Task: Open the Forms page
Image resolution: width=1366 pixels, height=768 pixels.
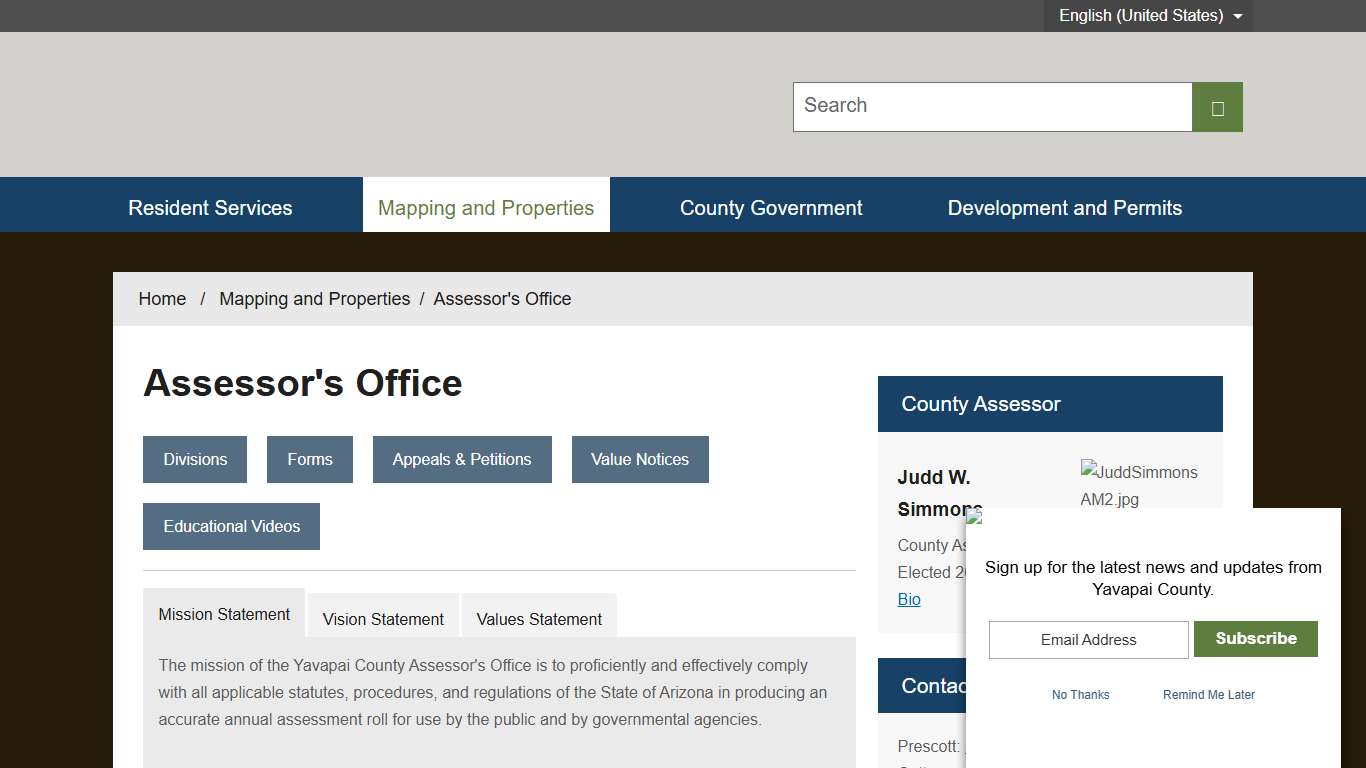Action: 309,459
